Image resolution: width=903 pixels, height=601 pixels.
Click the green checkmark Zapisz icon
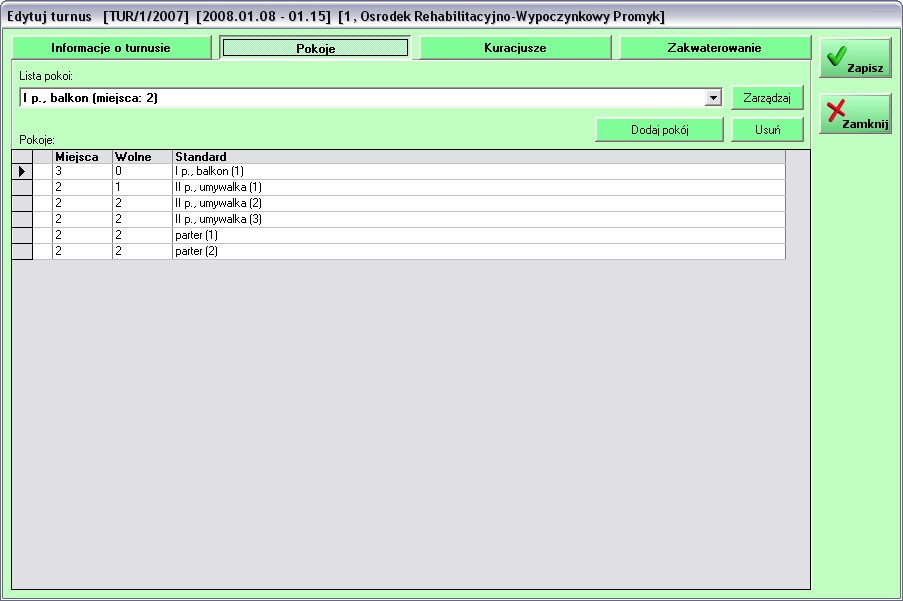[x=836, y=56]
